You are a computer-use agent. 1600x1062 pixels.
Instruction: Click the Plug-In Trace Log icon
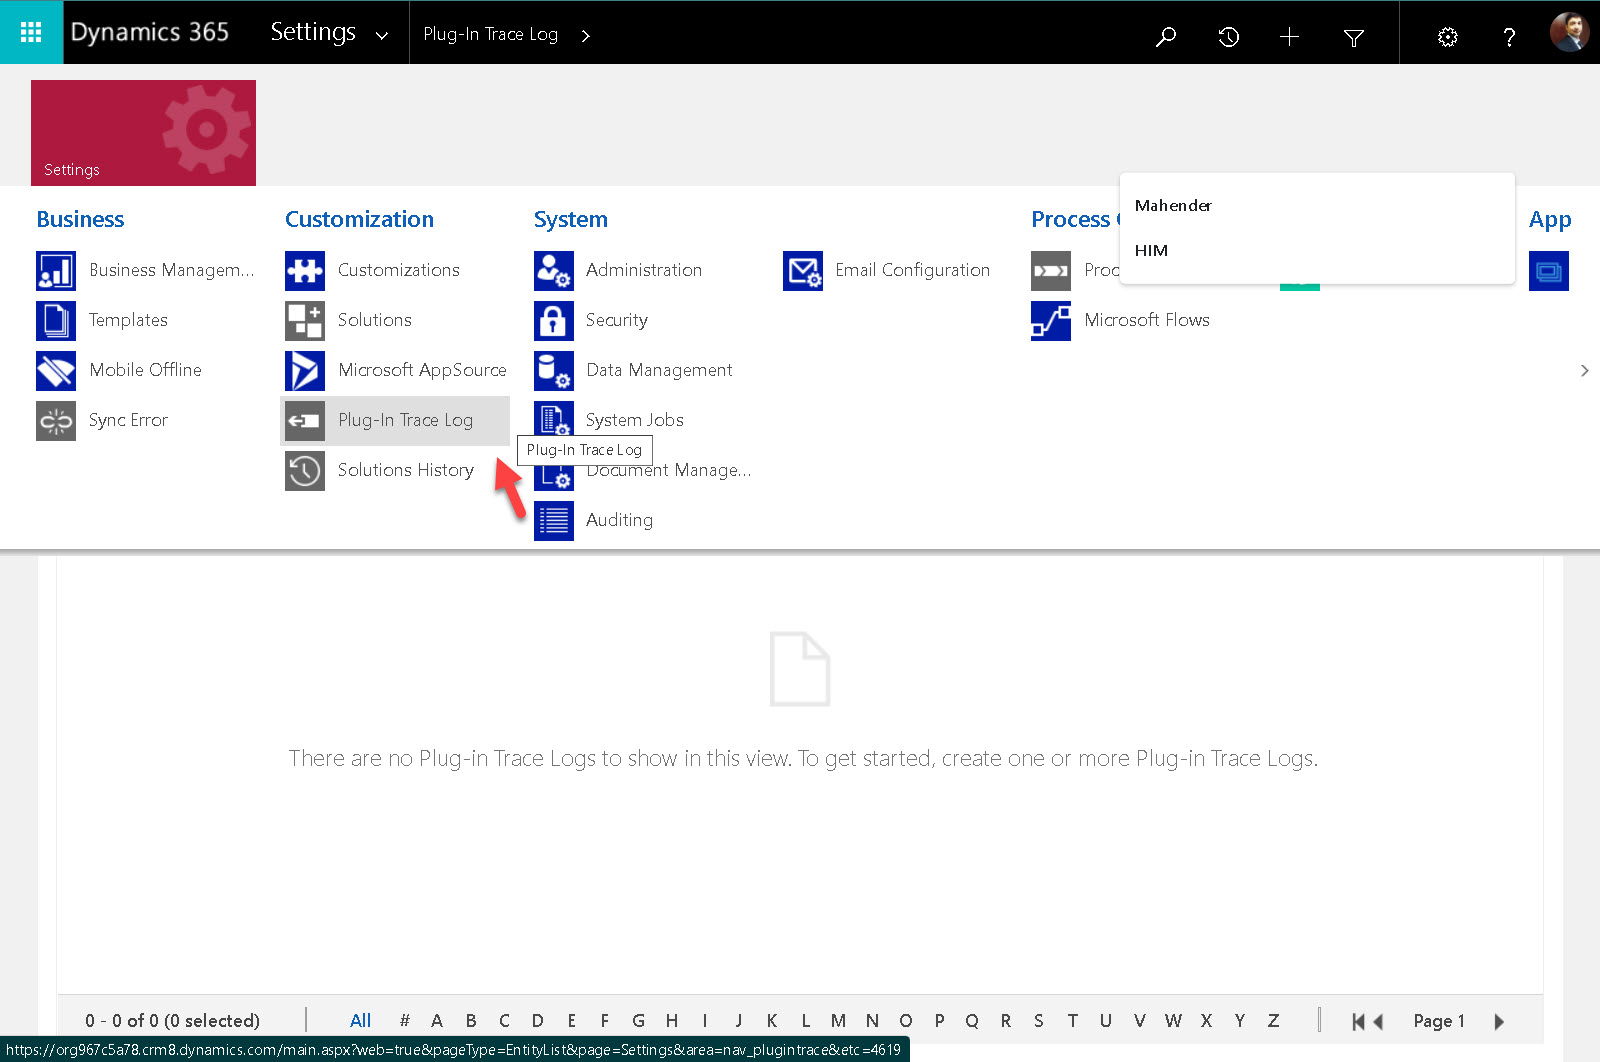pos(305,421)
